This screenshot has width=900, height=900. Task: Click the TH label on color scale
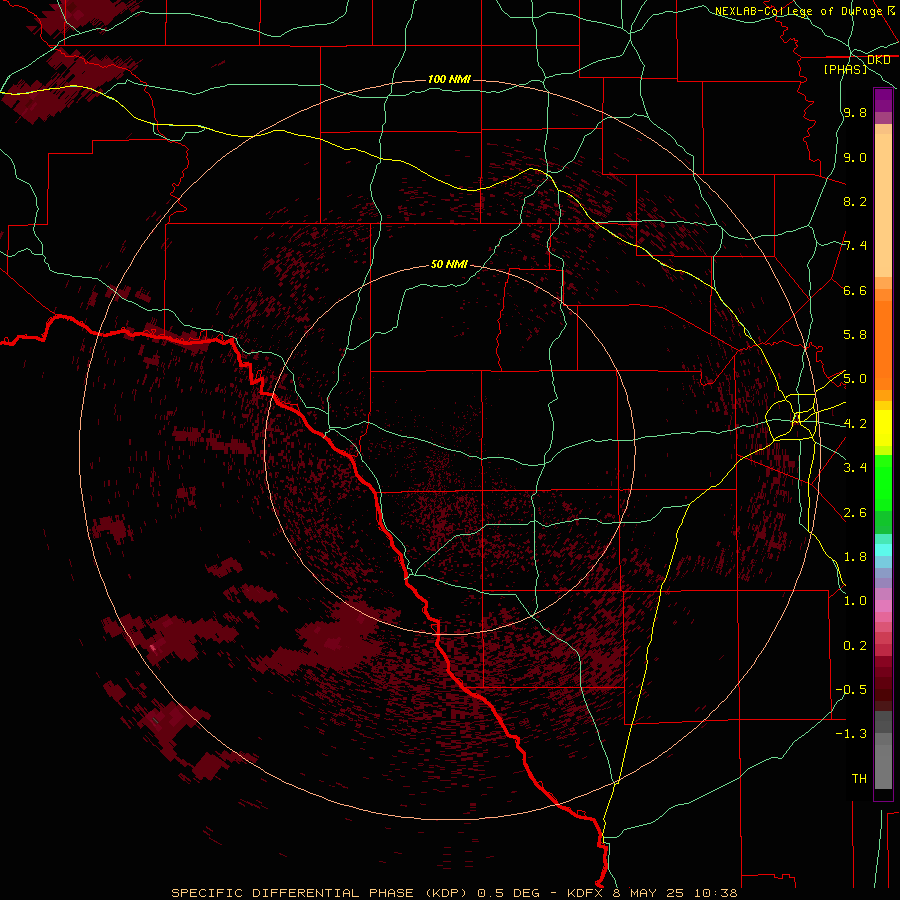[859, 779]
